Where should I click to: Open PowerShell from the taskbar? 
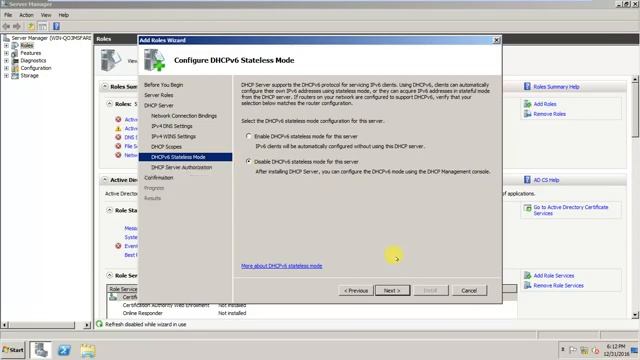click(x=64, y=350)
